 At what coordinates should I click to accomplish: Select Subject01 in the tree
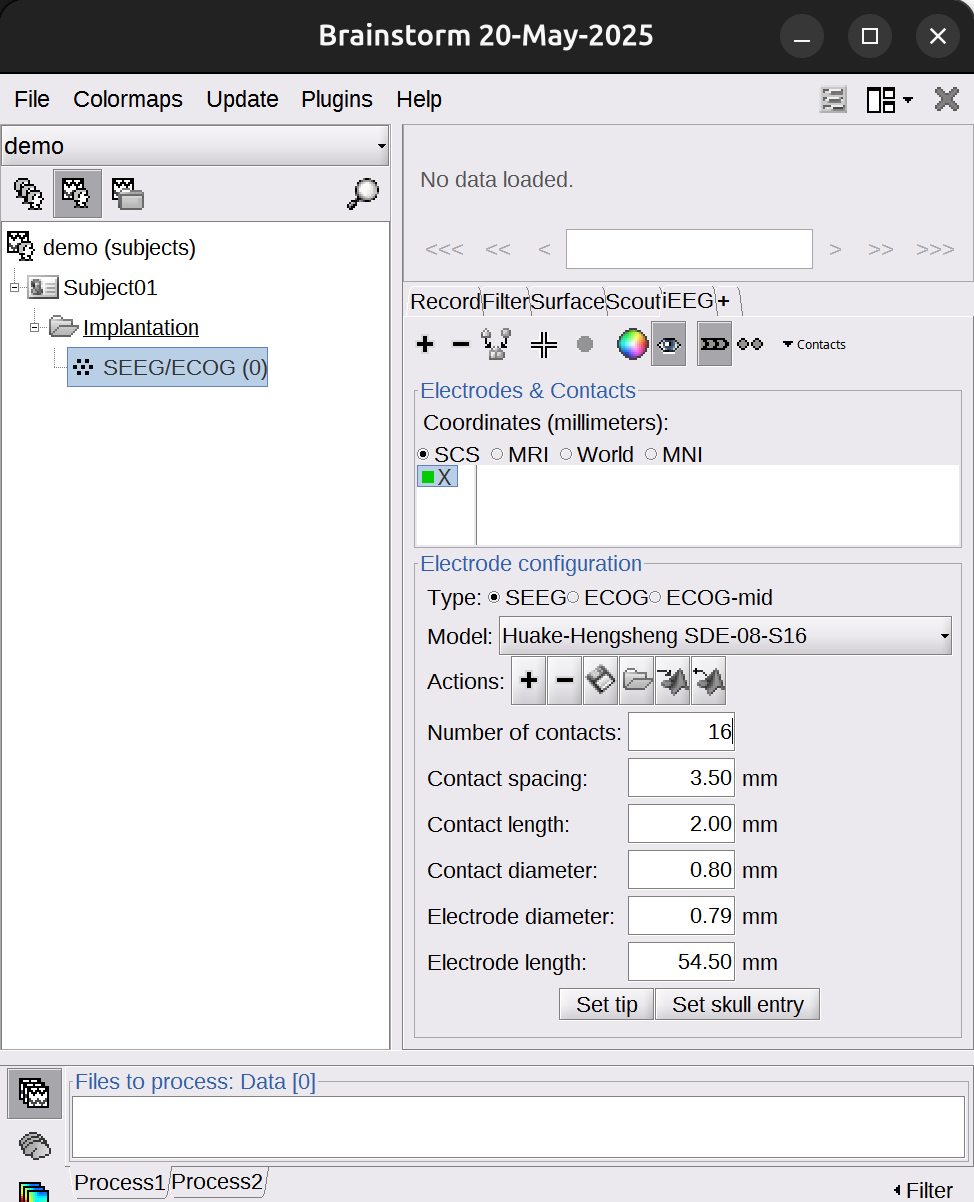(110, 288)
